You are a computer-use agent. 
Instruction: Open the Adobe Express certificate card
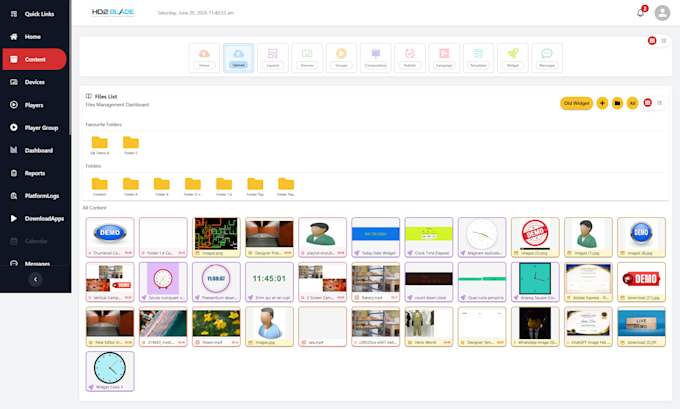pos(588,282)
